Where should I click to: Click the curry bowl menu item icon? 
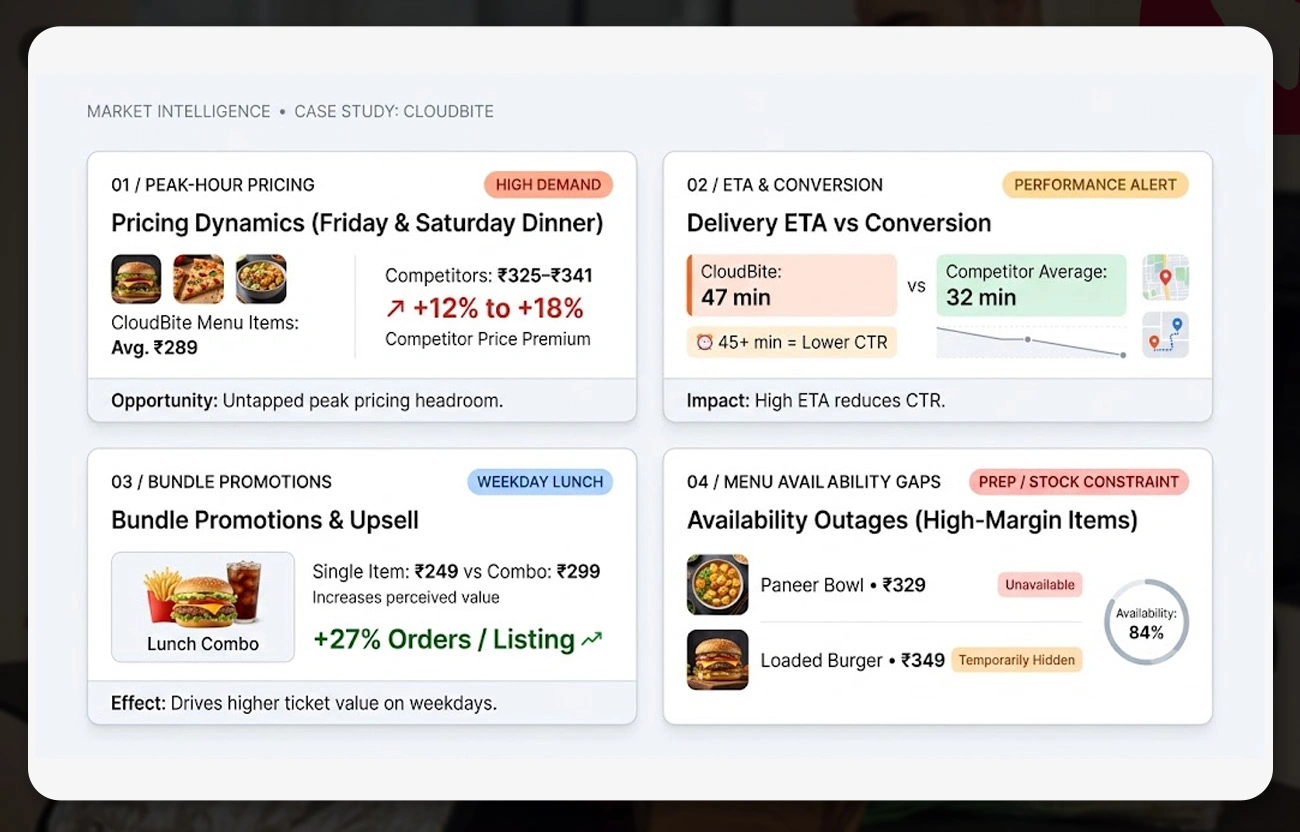261,279
